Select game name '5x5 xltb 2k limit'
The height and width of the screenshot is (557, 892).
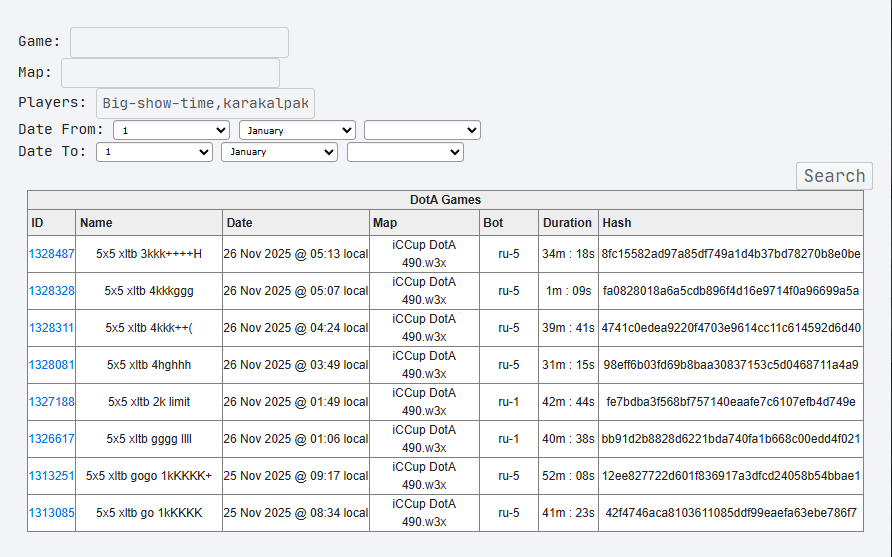pyautogui.click(x=149, y=402)
